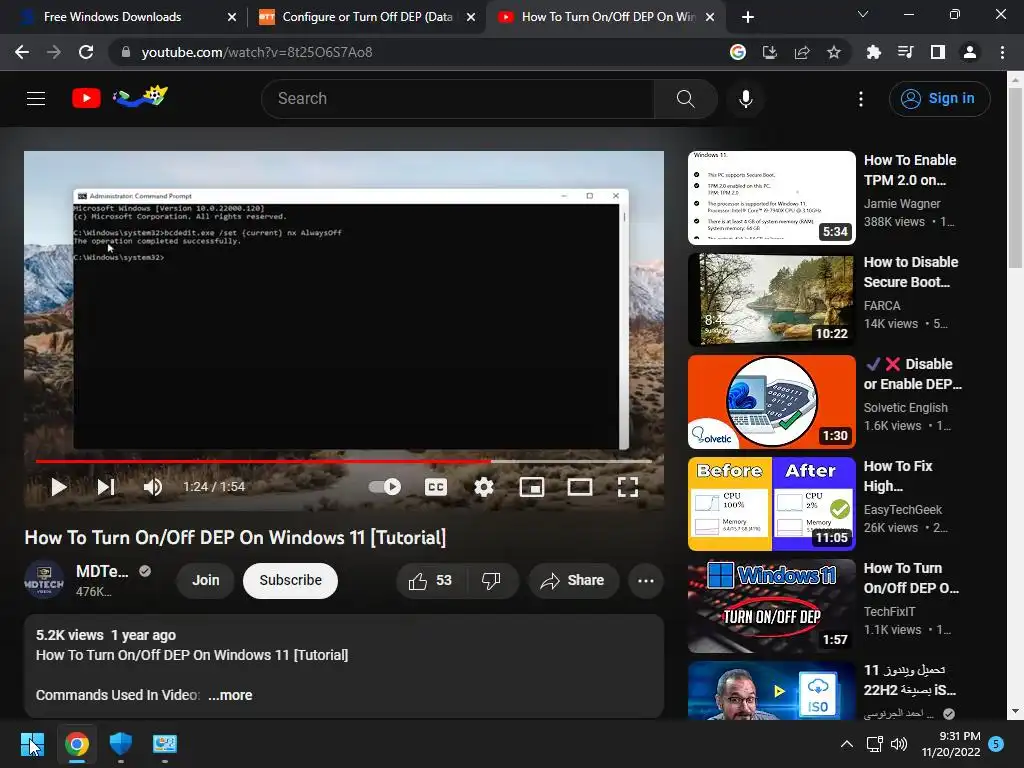
Task: Click the Google icon in address bar
Action: [737, 52]
